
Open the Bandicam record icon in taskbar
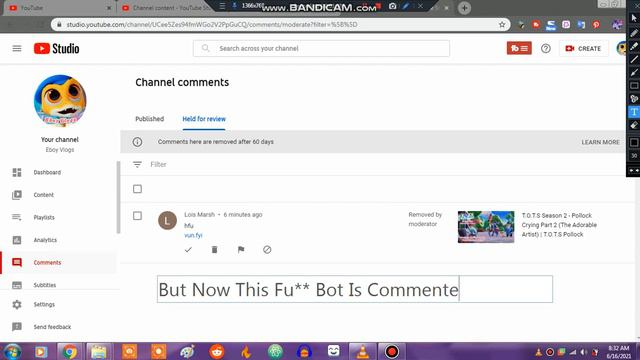click(391, 351)
